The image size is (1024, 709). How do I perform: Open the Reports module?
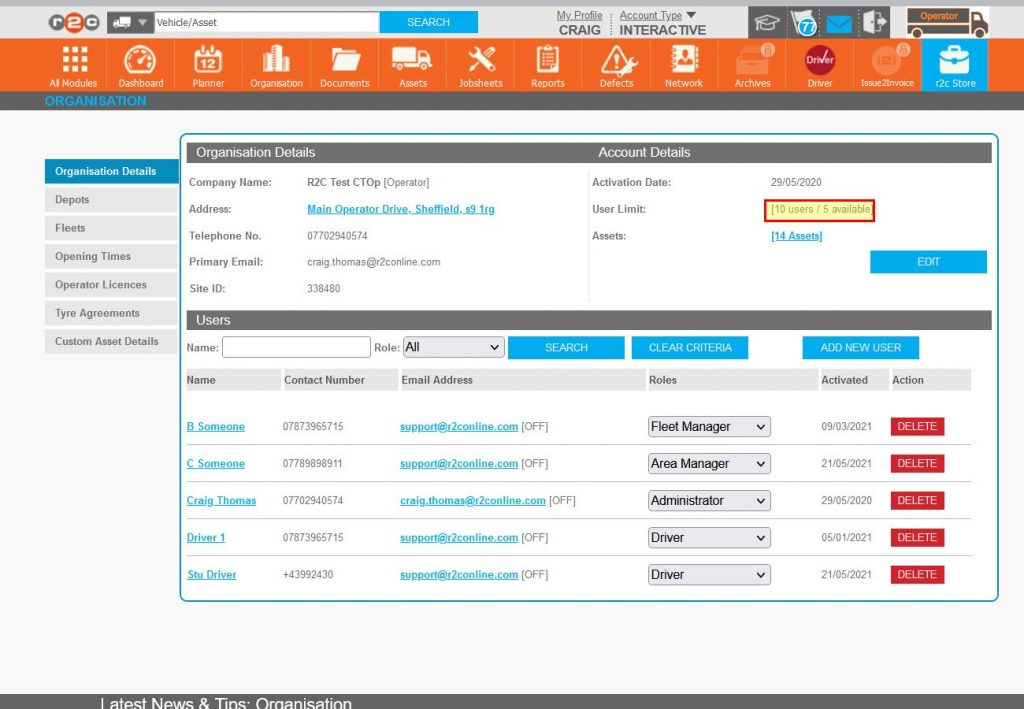tap(547, 63)
